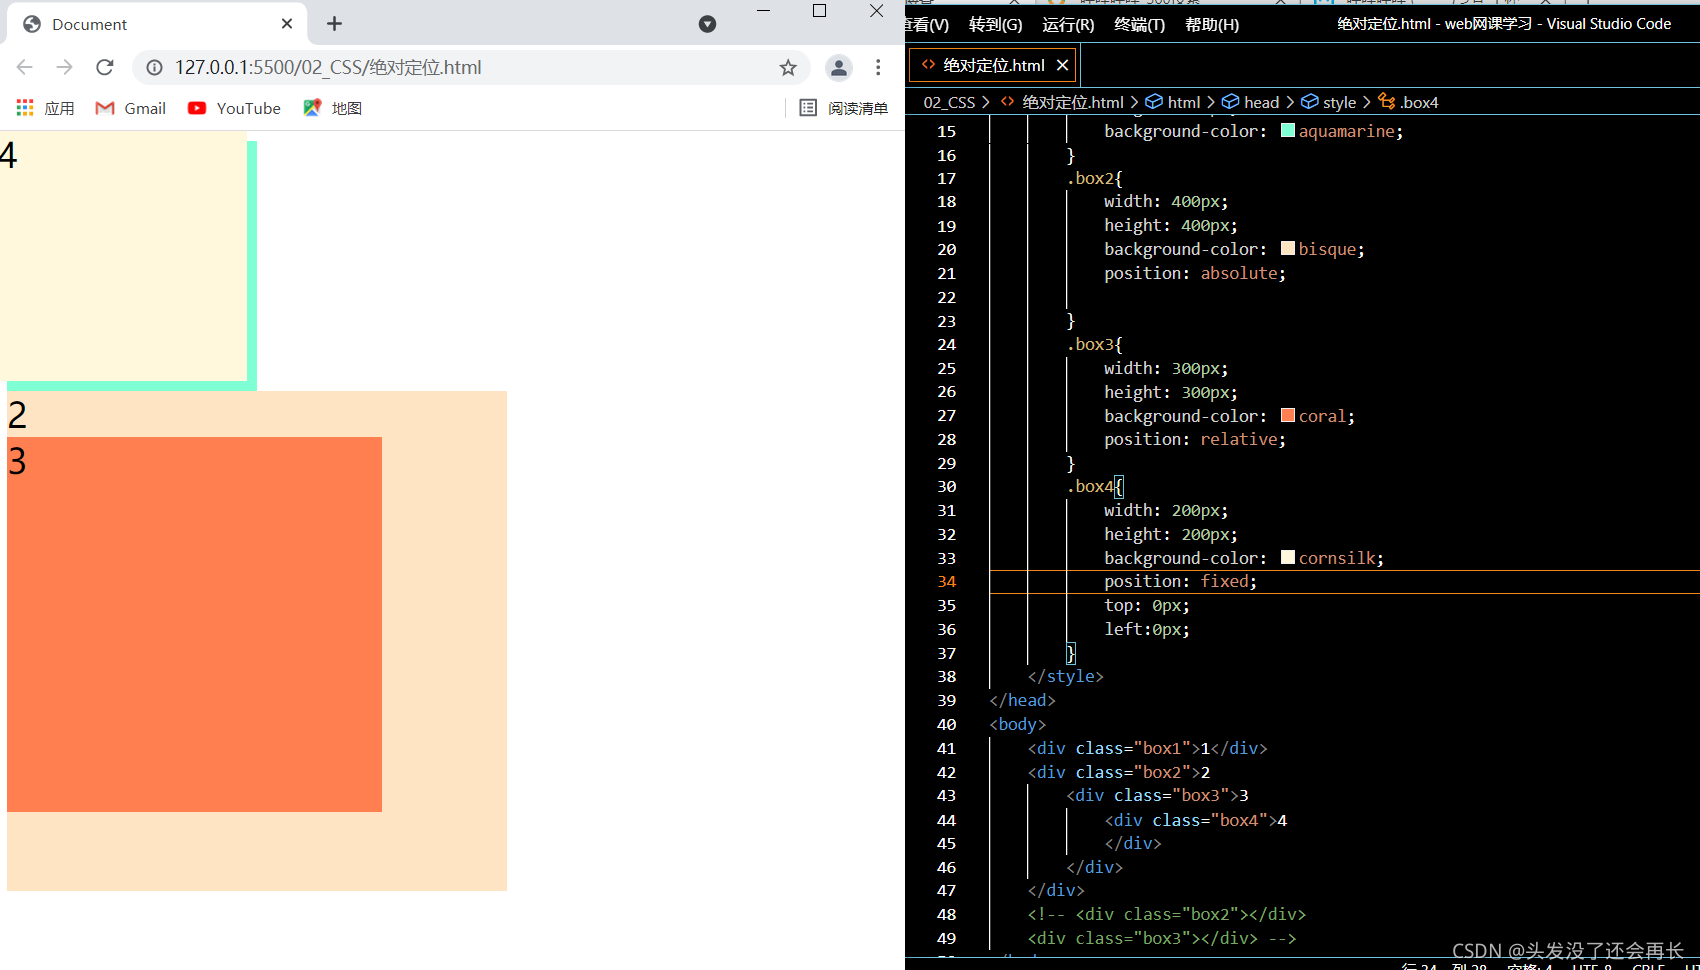Bookmark this page with star icon
The image size is (1700, 970).
(788, 67)
